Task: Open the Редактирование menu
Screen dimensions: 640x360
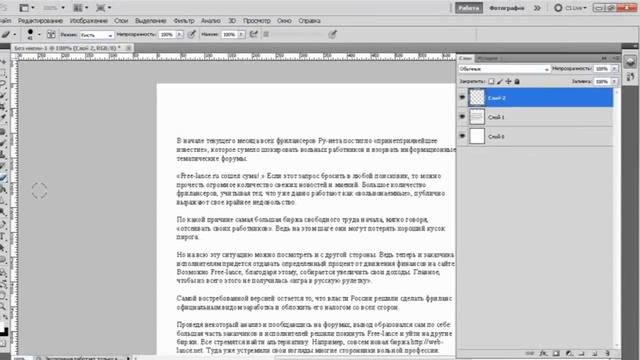Action: coord(40,21)
